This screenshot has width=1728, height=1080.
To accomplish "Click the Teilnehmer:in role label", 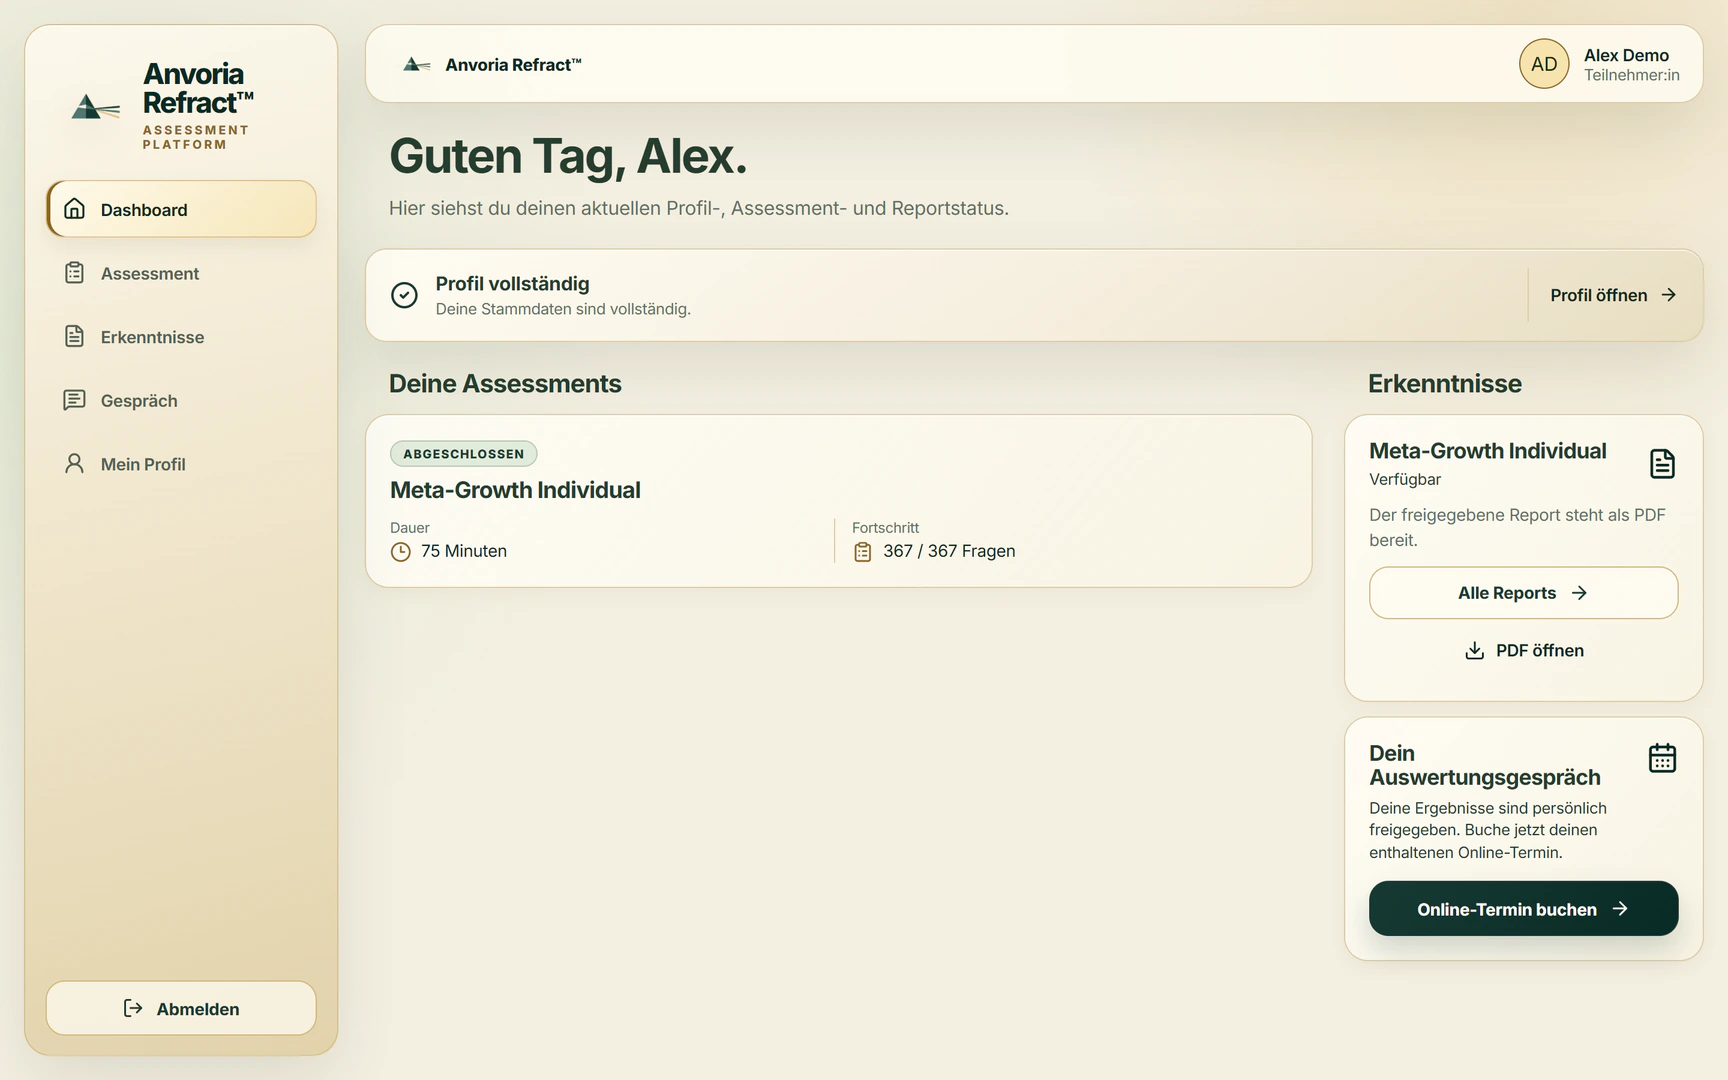I will click(x=1631, y=75).
